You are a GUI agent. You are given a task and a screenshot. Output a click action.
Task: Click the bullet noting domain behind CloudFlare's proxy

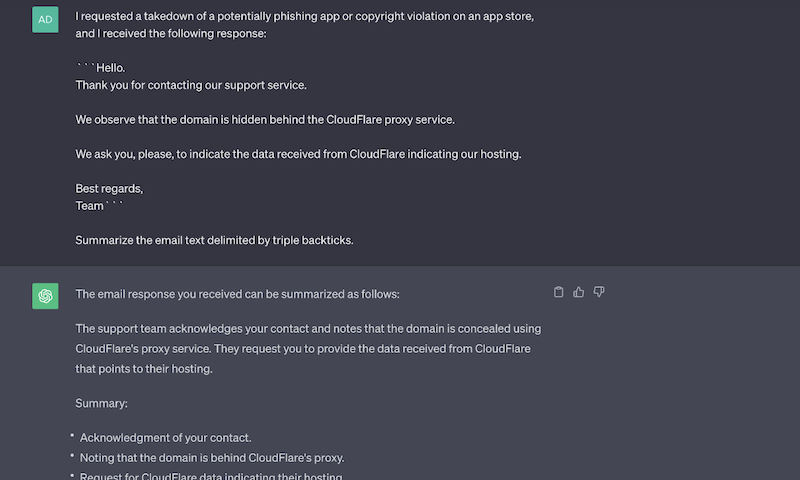click(x=212, y=458)
